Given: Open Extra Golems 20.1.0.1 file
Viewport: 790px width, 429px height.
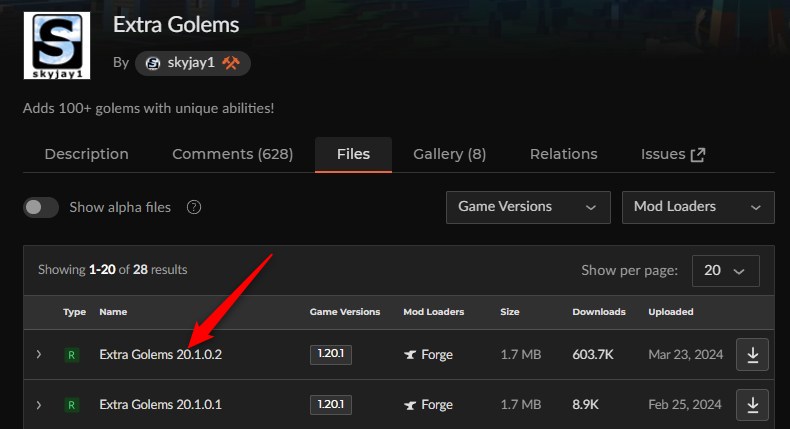Looking at the screenshot, I should [x=160, y=404].
